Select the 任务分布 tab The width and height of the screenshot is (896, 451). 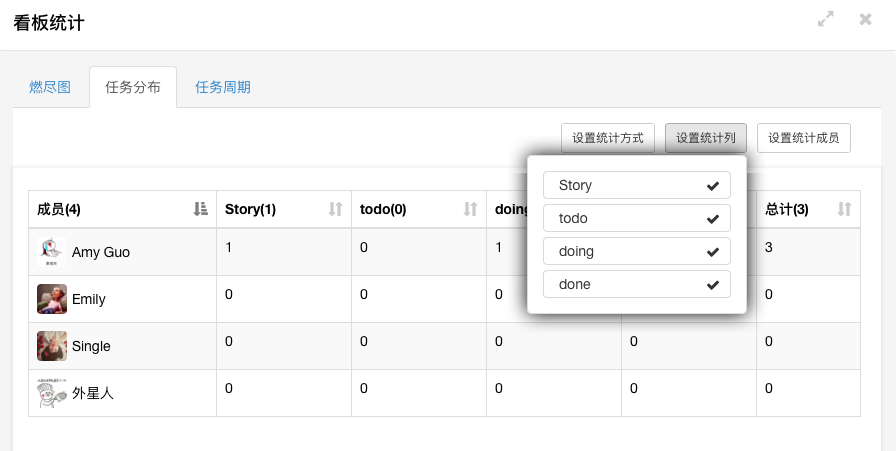pos(133,87)
